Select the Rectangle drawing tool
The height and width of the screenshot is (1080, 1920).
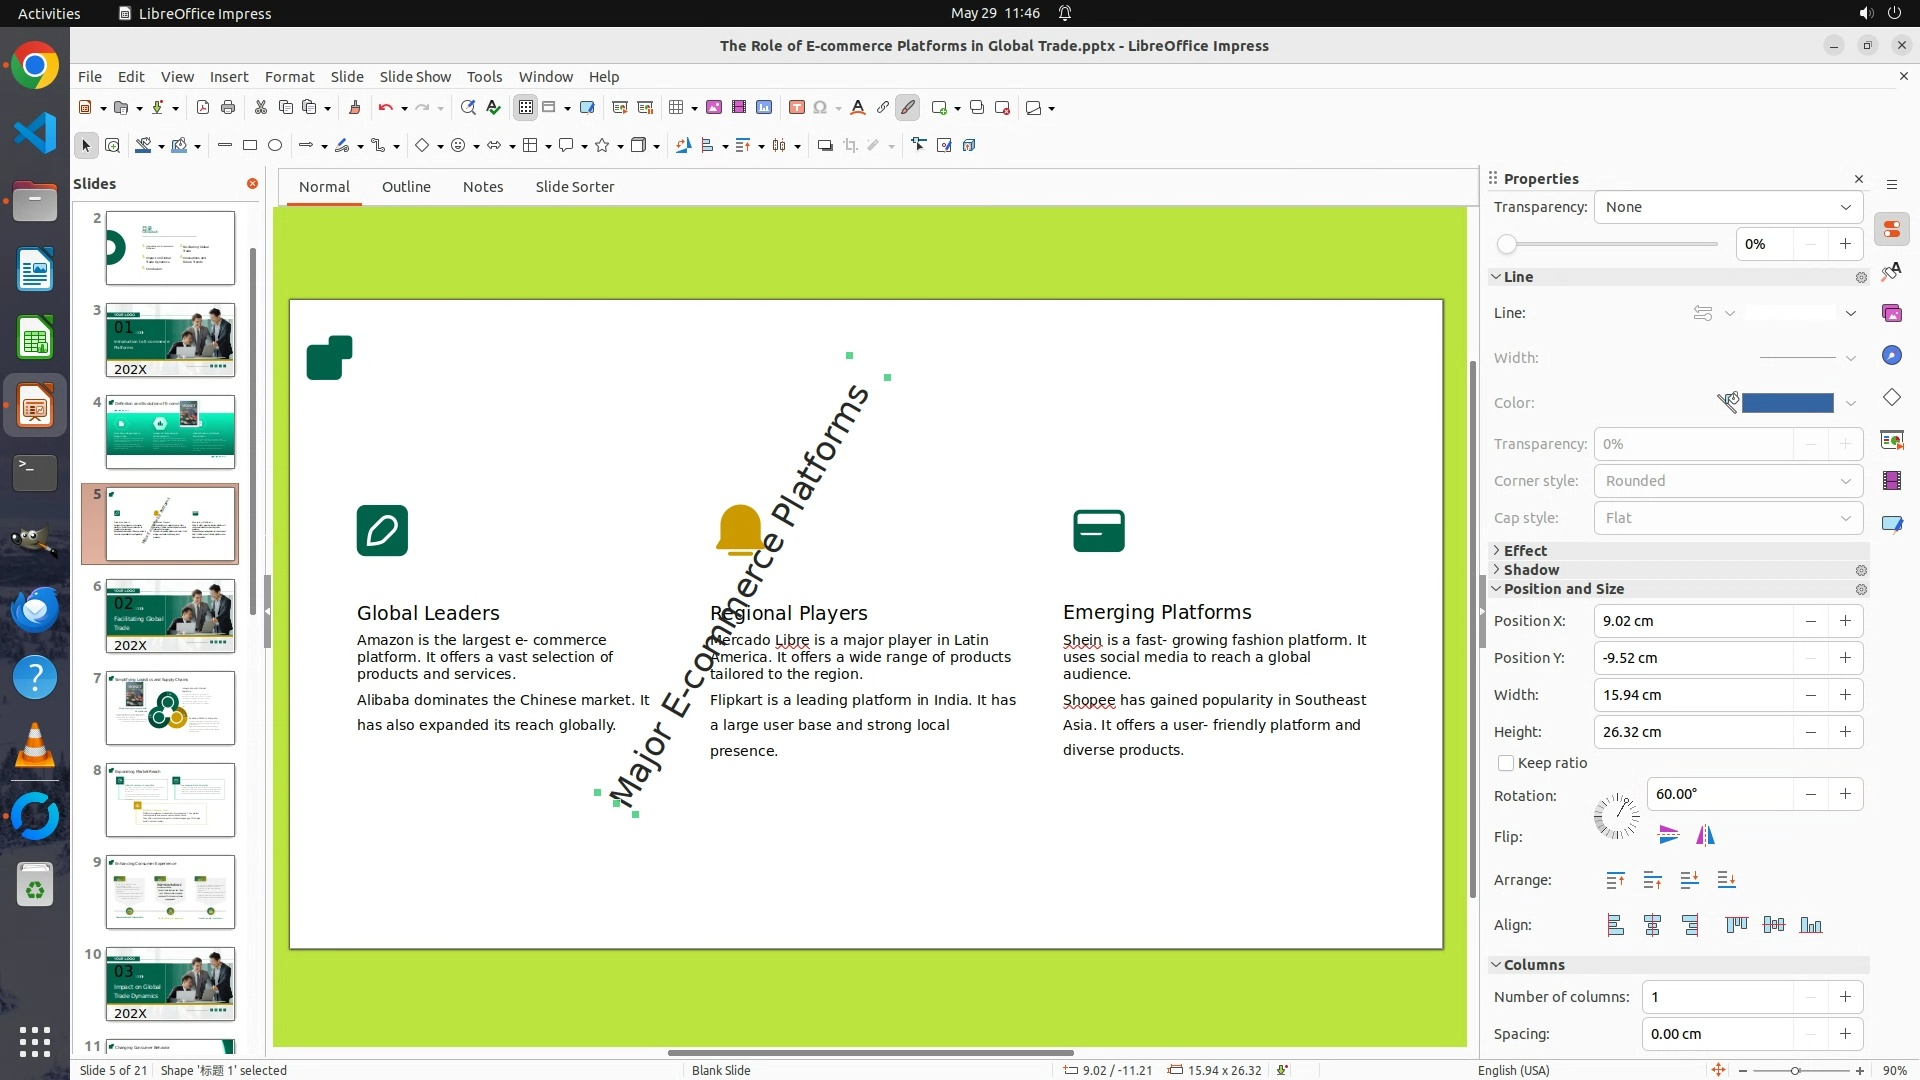[250, 146]
